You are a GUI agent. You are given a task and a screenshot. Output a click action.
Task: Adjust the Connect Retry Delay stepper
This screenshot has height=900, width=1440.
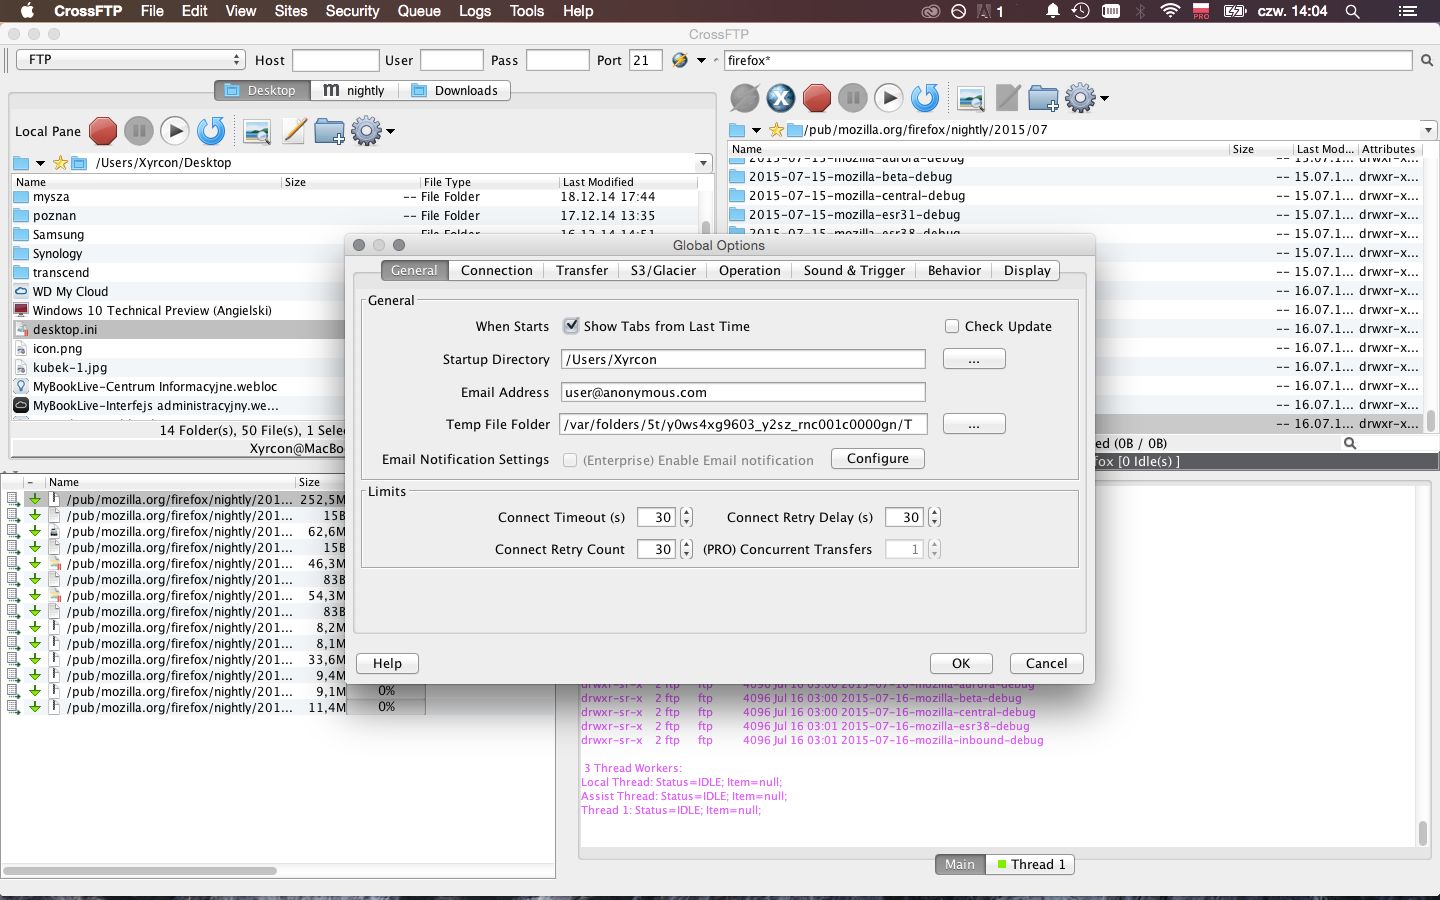934,517
